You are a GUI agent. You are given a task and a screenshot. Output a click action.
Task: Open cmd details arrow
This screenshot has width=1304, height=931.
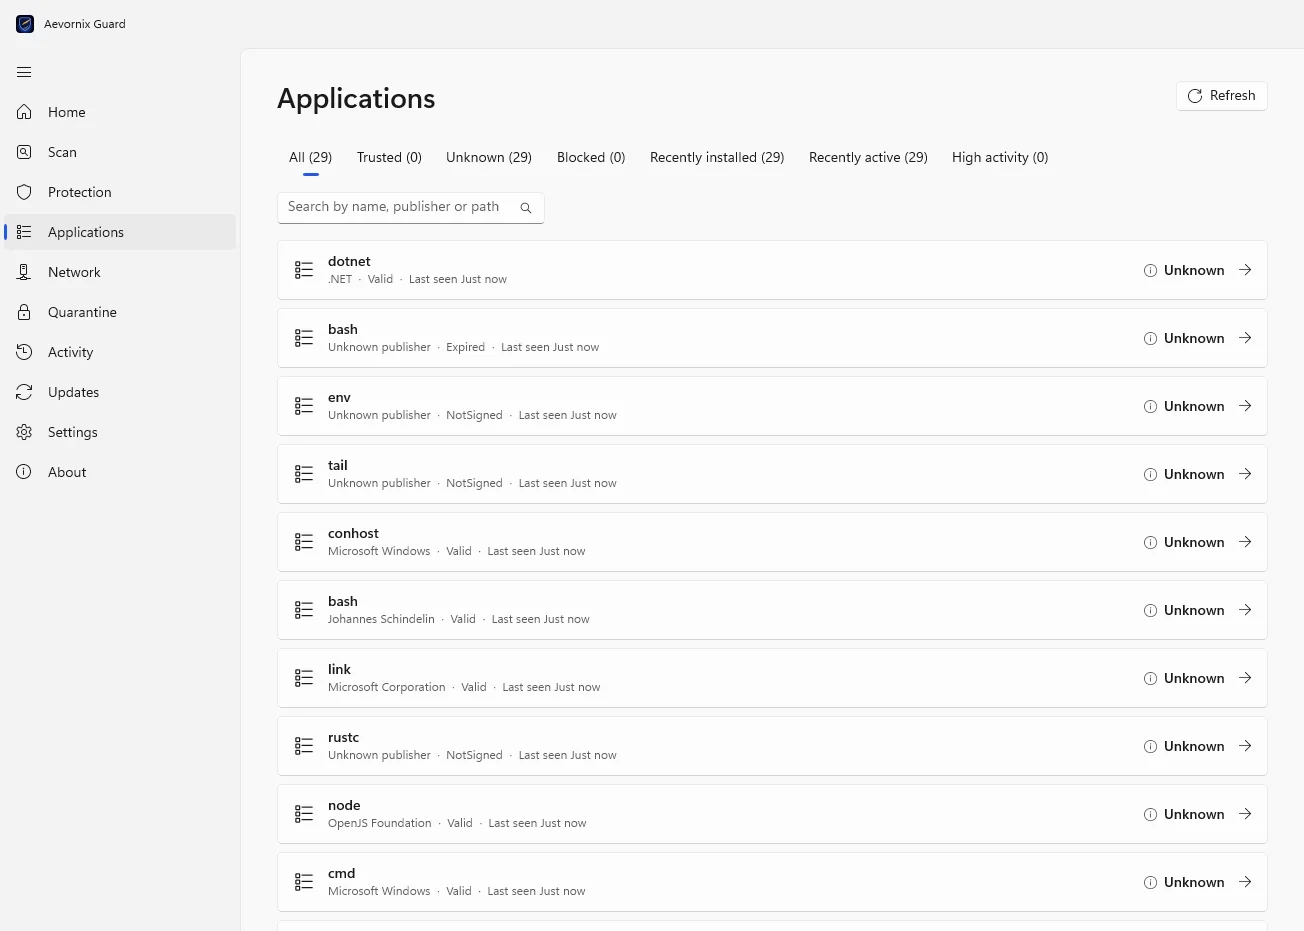click(x=1245, y=882)
